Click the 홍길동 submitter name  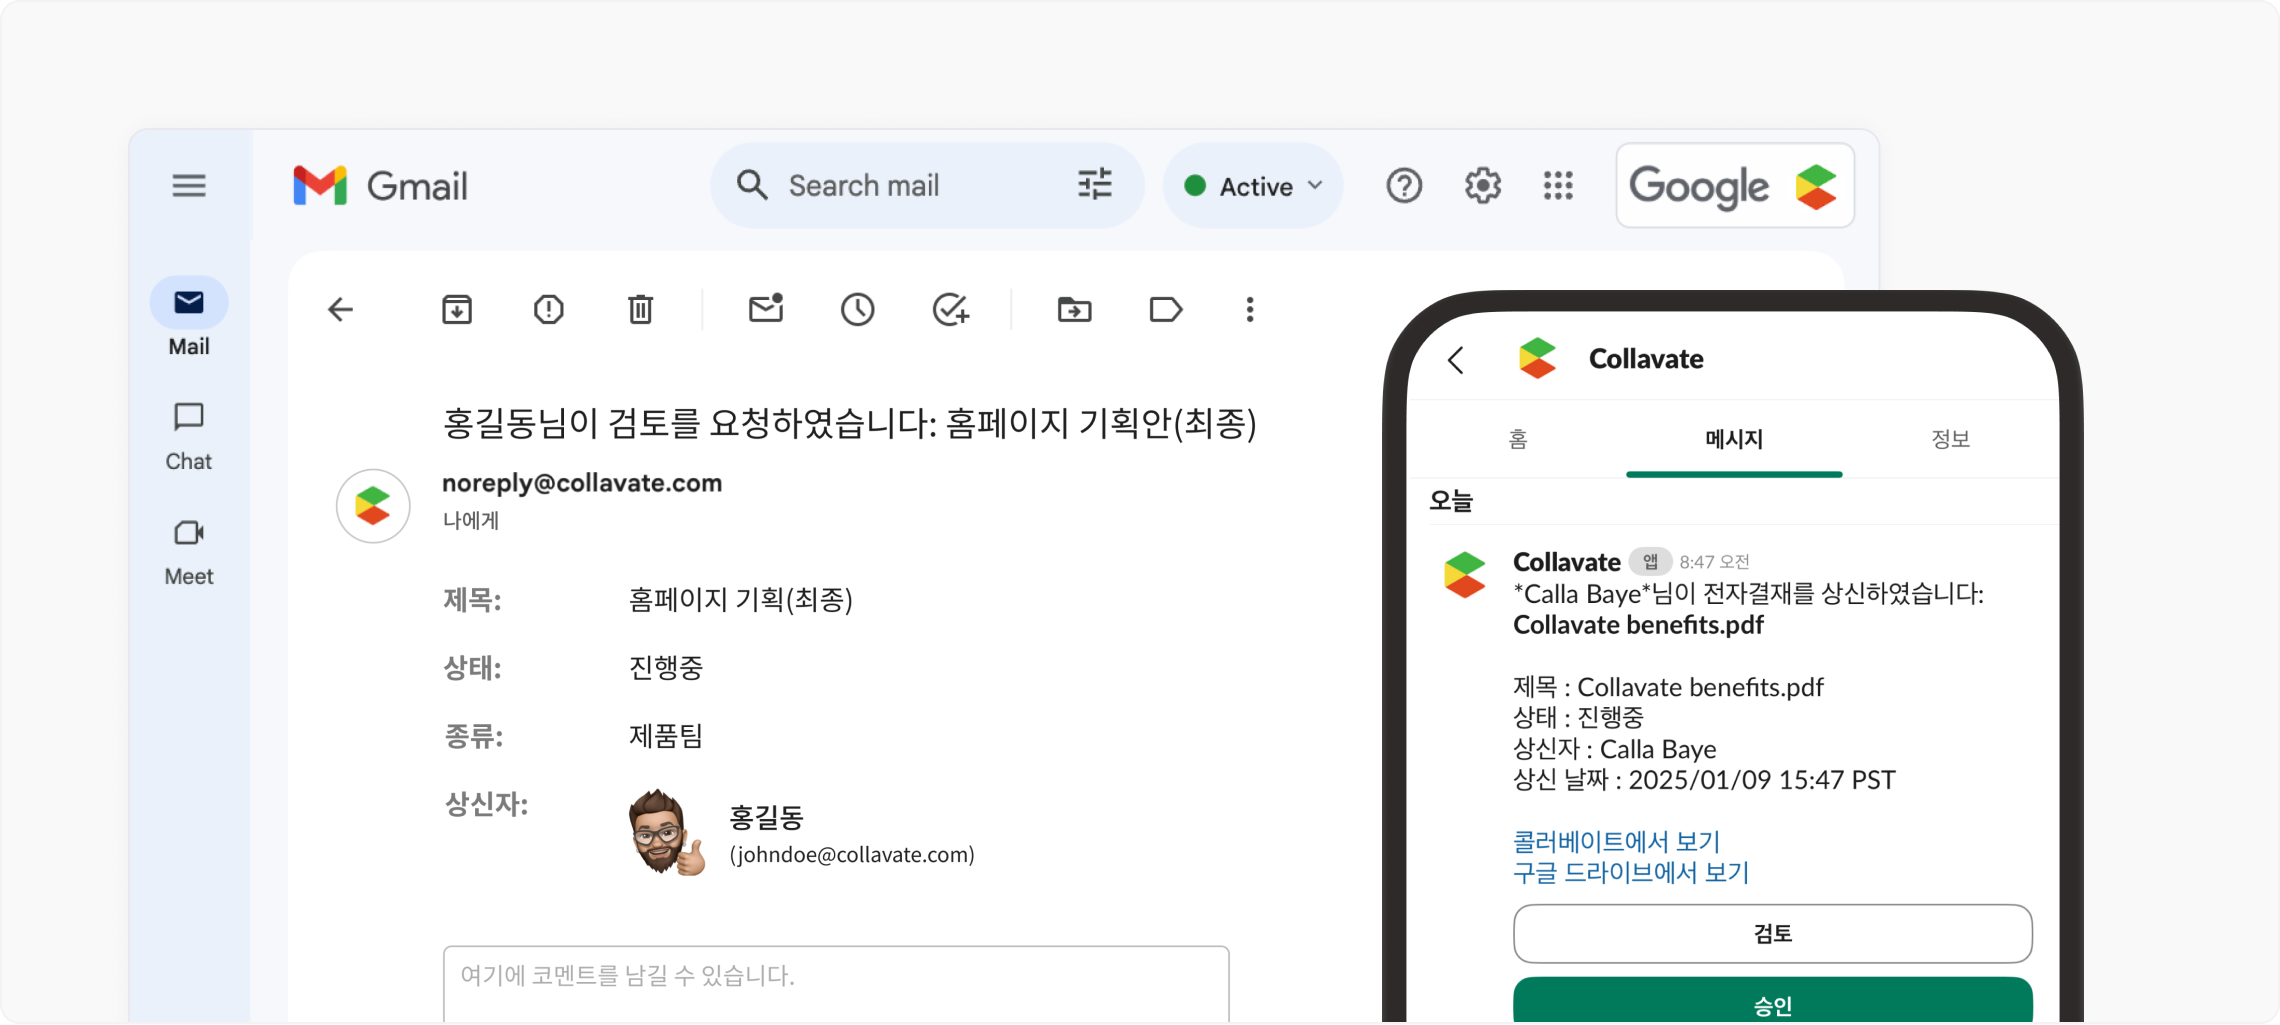point(767,817)
